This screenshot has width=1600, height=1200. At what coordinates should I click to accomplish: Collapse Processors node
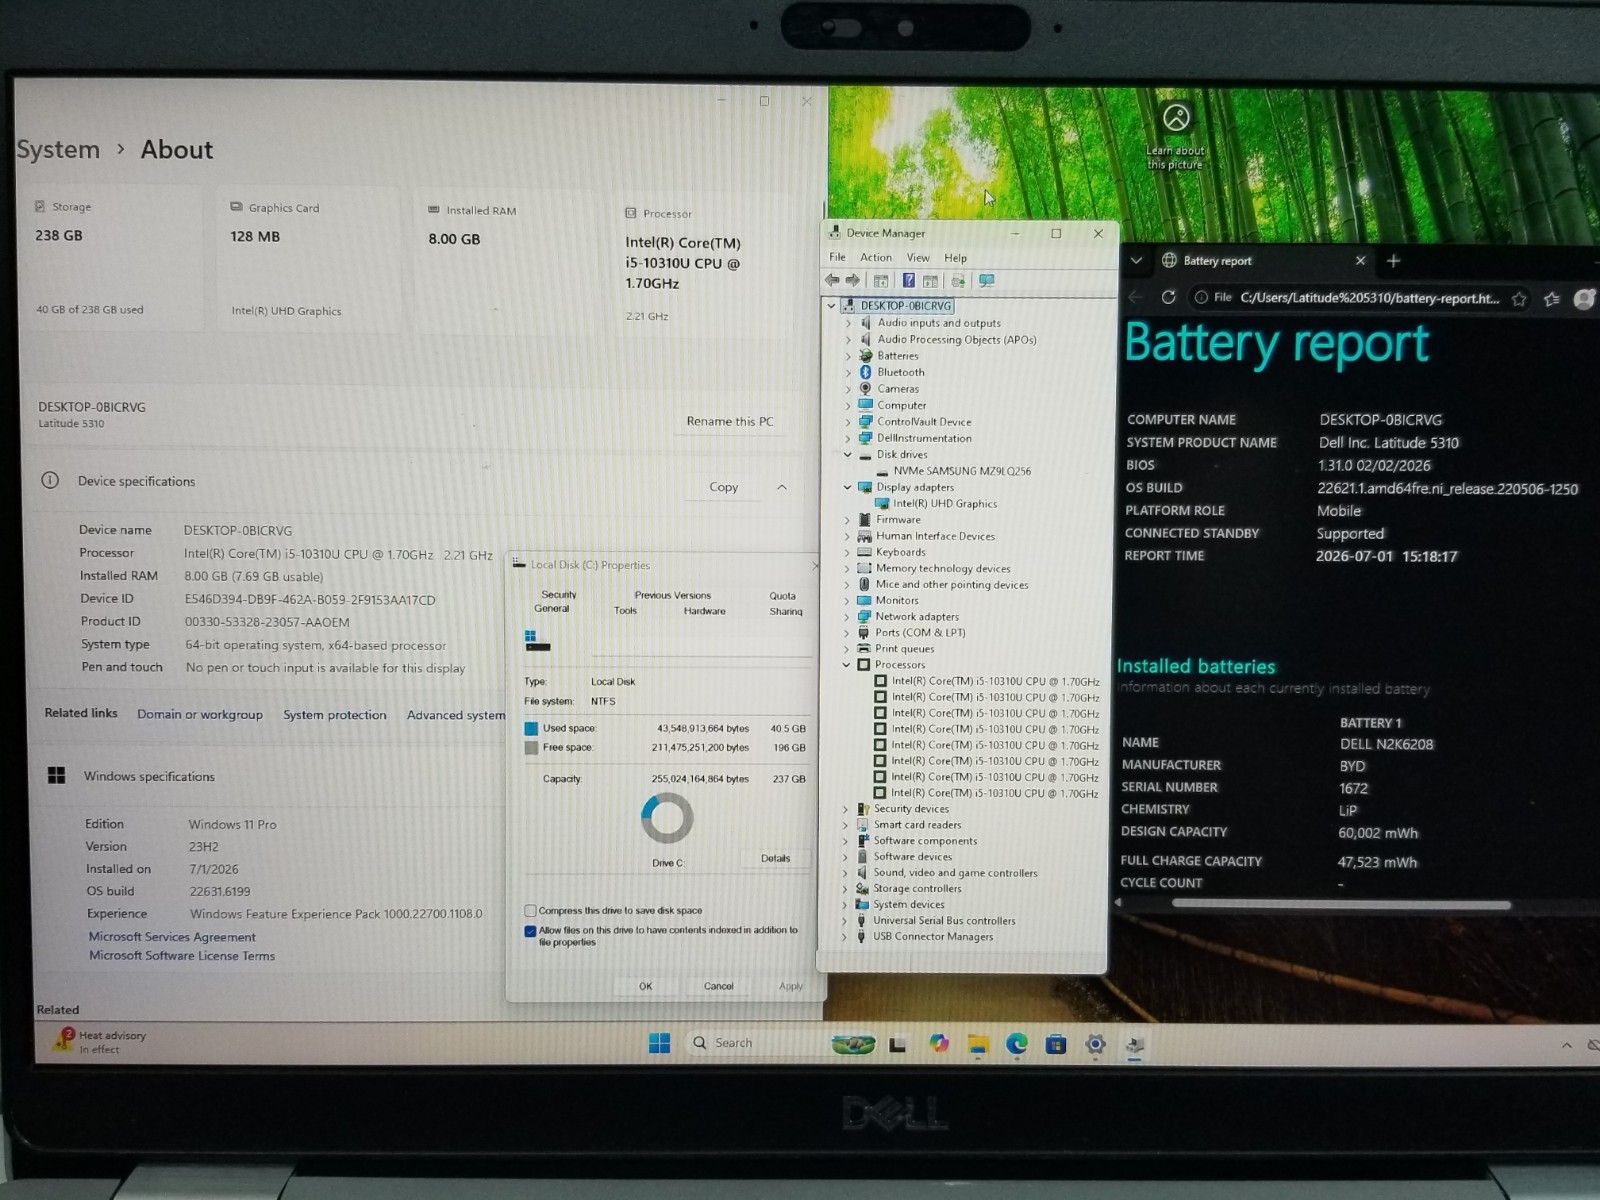(x=846, y=664)
